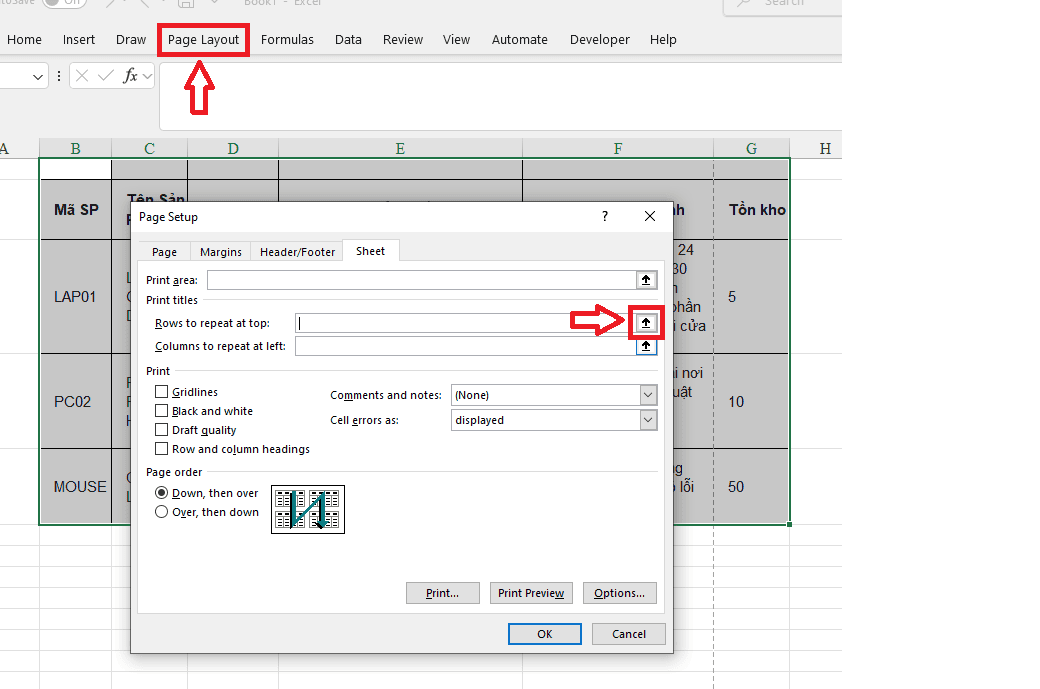Click the Mã SP header cell
Viewport: 1040px width, 689px height.
tap(76, 210)
